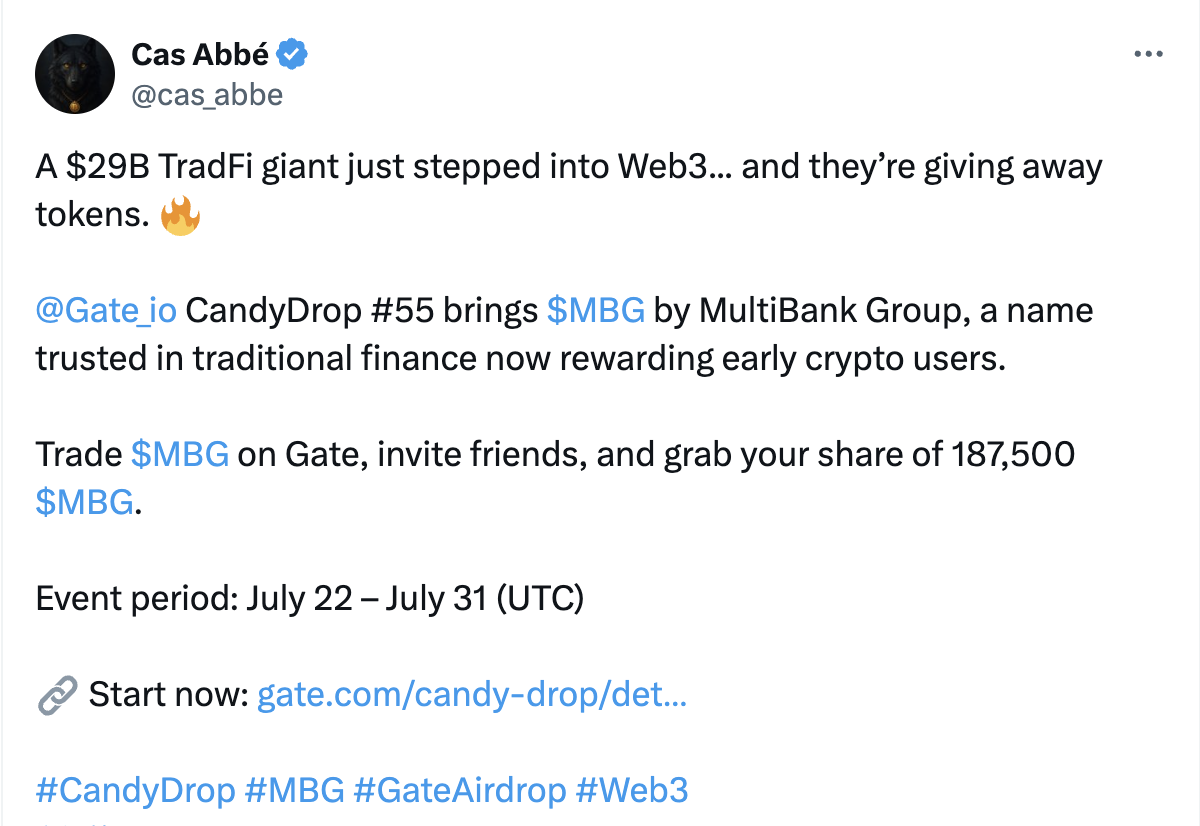Image resolution: width=1200 pixels, height=826 pixels.
Task: Click the 'Event period: July 22 – July 31' line
Action: (x=309, y=598)
